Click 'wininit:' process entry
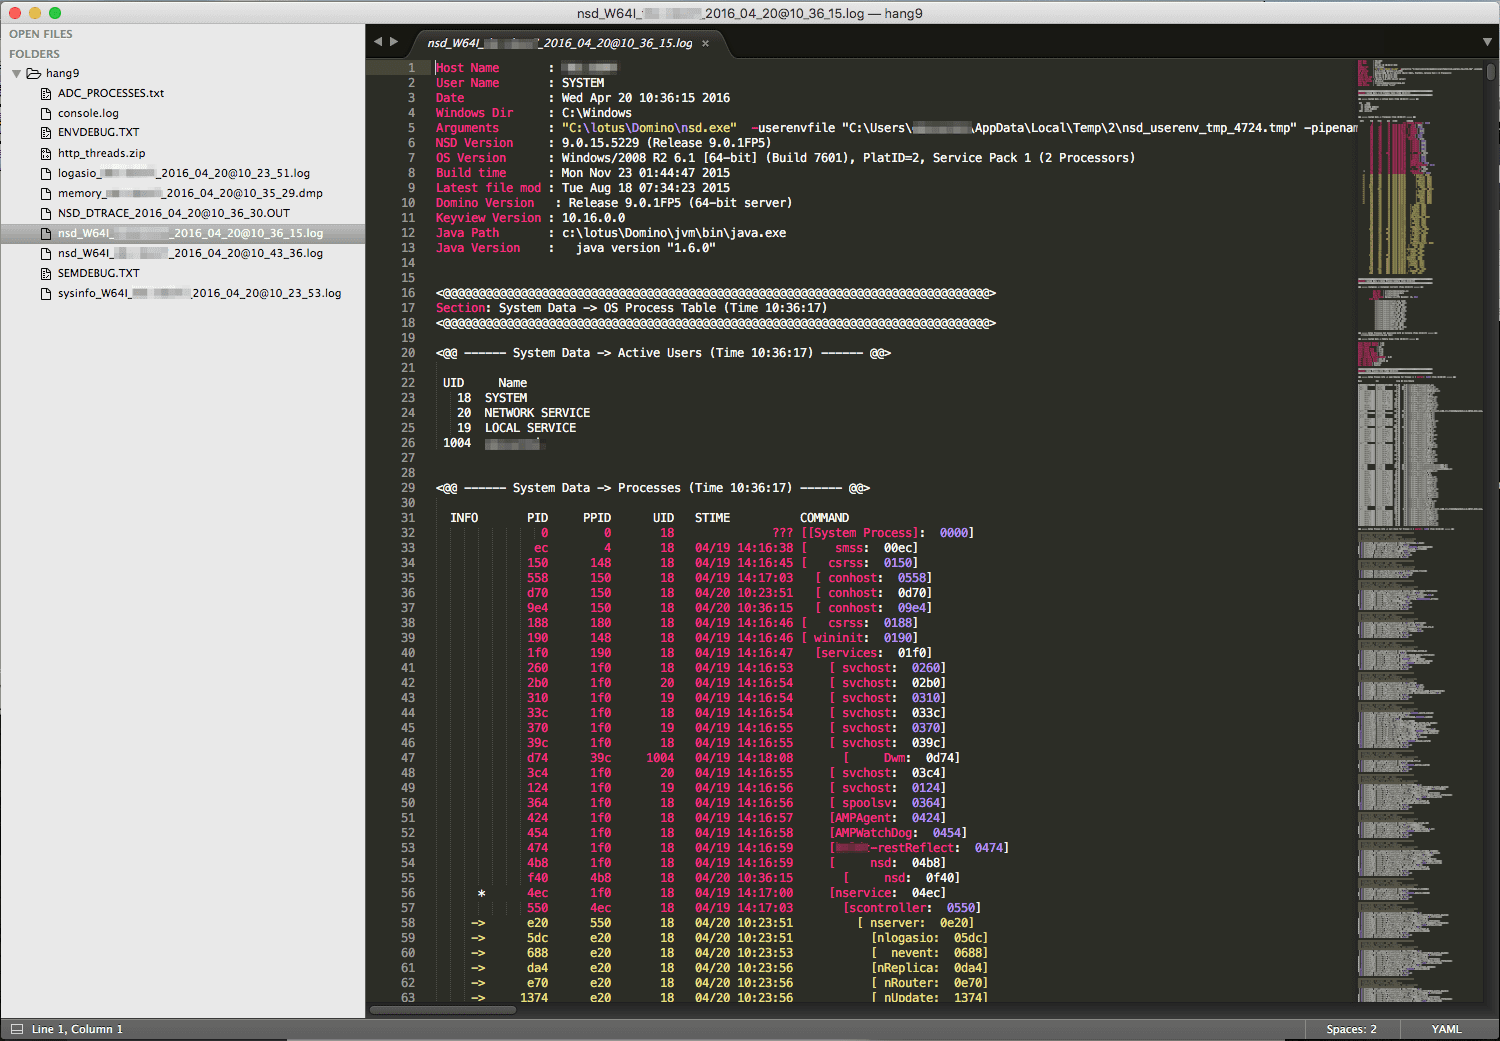This screenshot has height=1041, width=1500. (x=841, y=638)
